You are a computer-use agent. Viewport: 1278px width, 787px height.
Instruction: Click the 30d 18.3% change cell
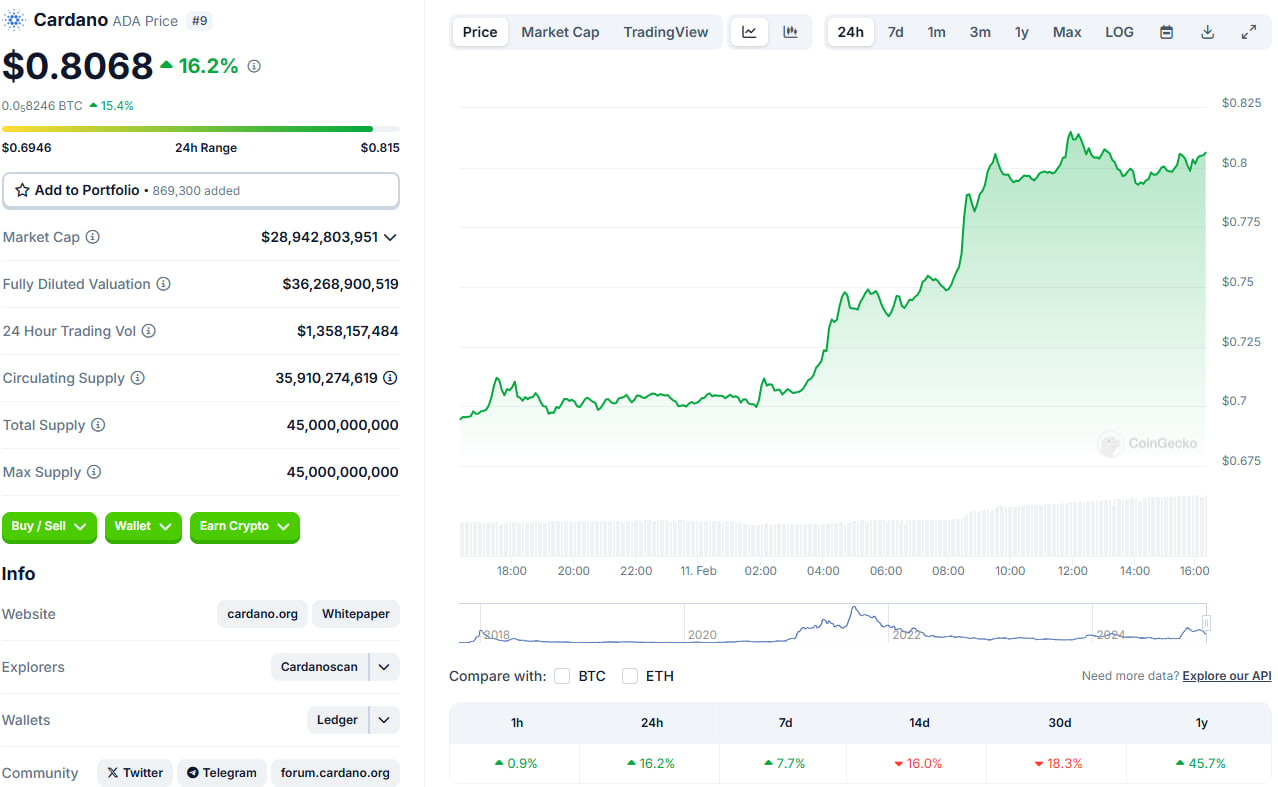(x=1058, y=763)
